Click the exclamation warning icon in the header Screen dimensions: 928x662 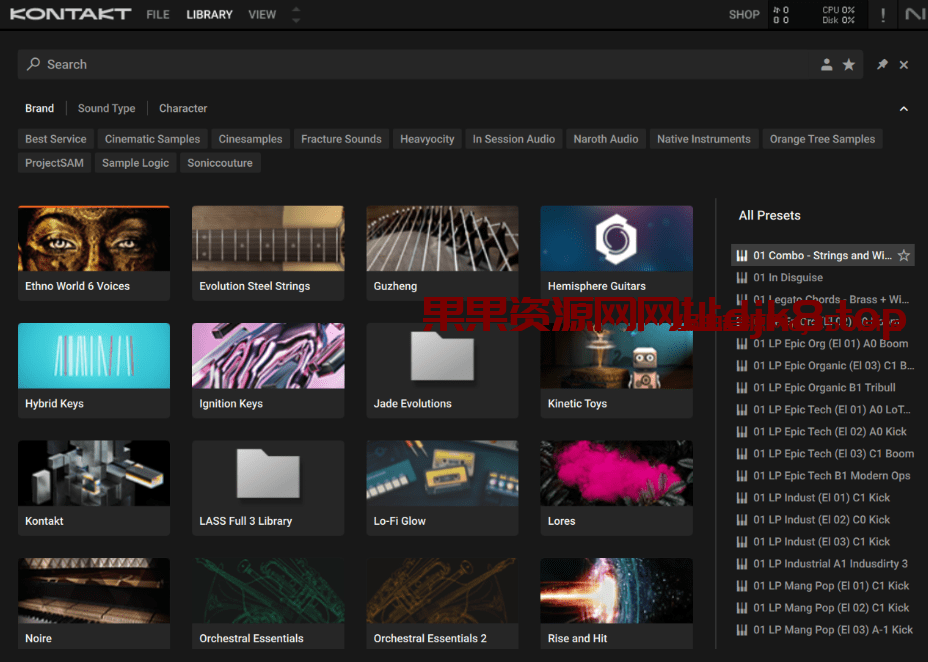883,15
